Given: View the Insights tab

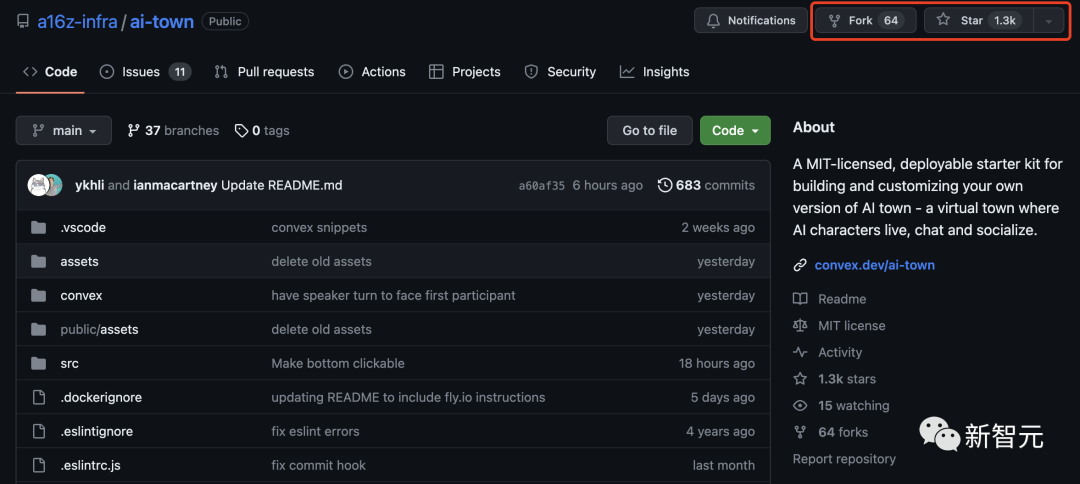Looking at the screenshot, I should point(654,72).
